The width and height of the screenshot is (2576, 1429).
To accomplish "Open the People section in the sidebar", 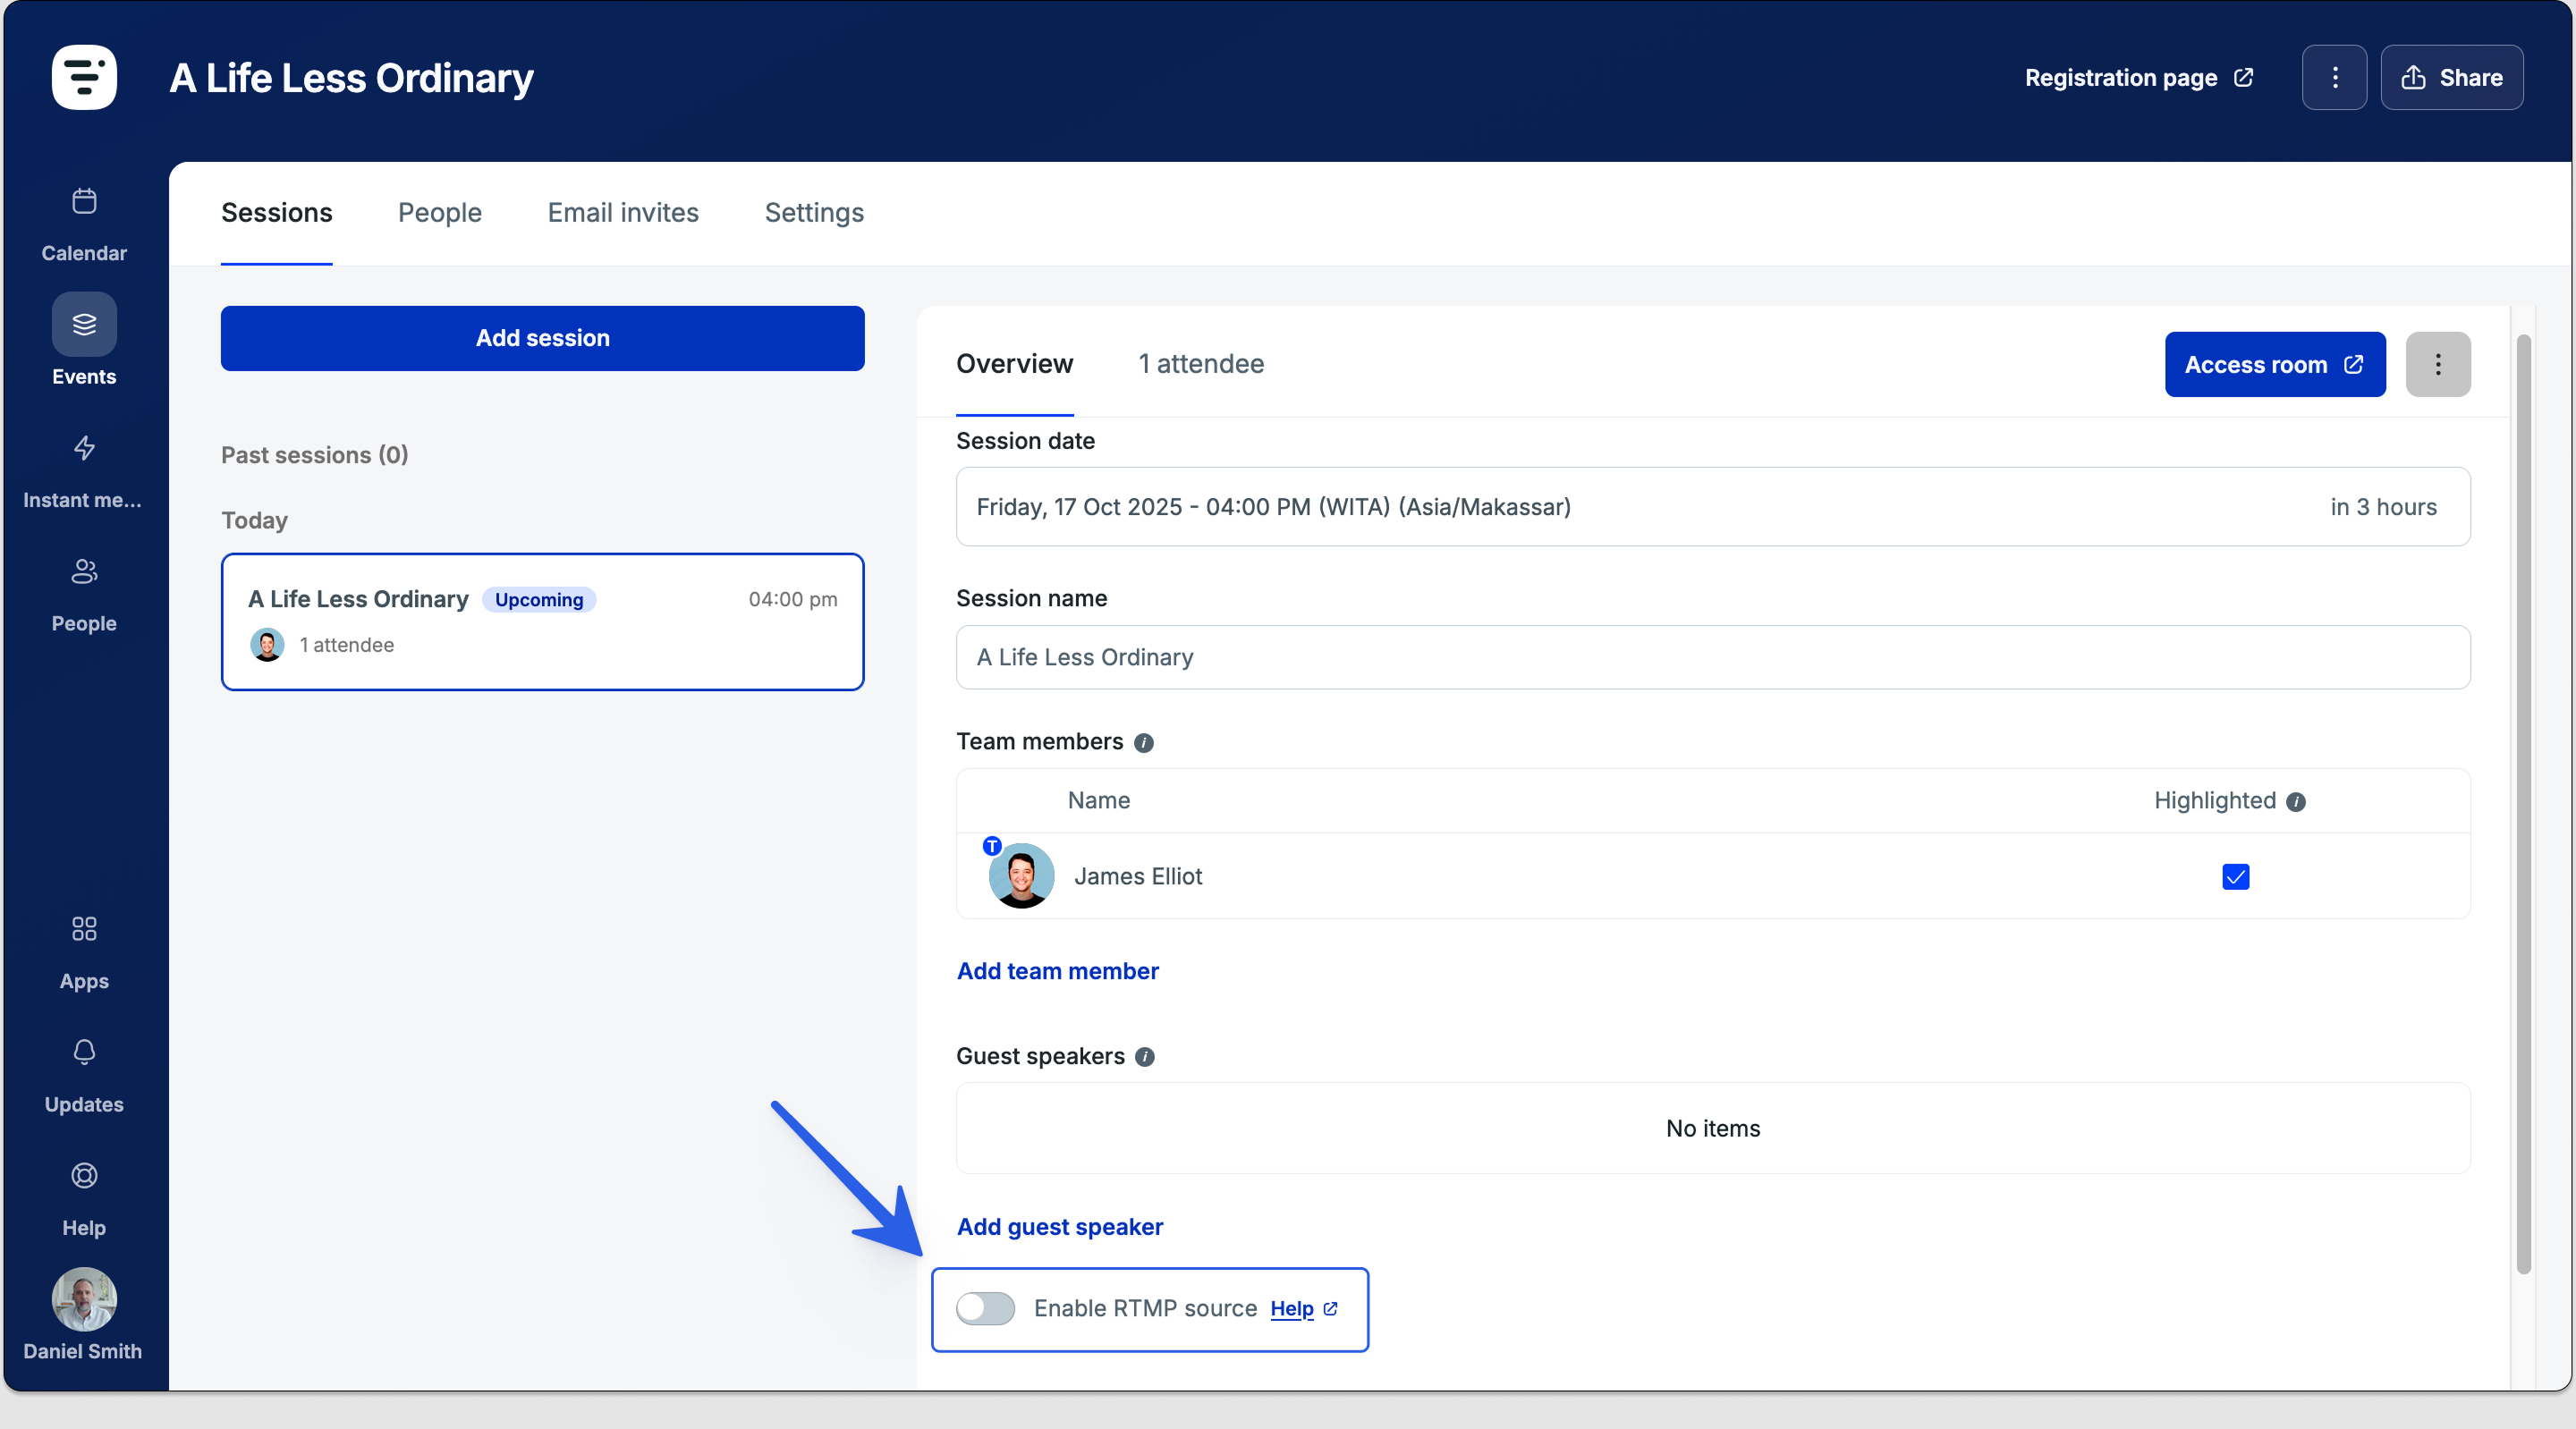I will [x=83, y=572].
